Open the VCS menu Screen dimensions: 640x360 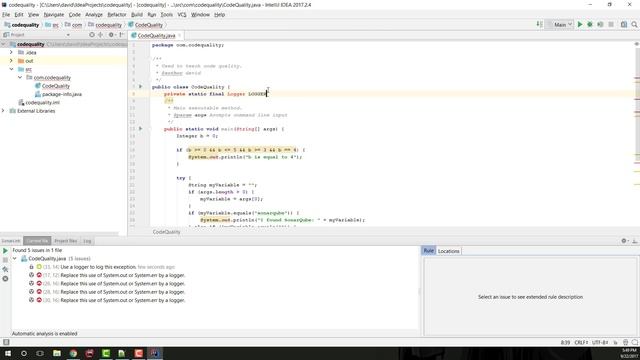pyautogui.click(x=182, y=15)
